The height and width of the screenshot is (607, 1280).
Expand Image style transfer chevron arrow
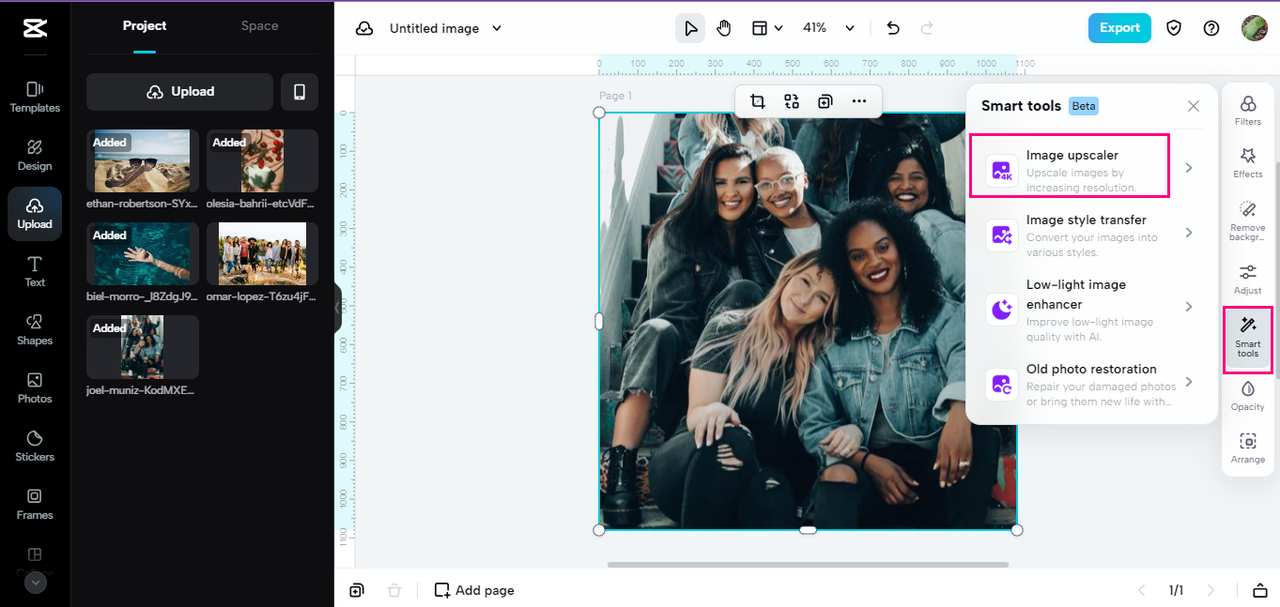point(1189,232)
